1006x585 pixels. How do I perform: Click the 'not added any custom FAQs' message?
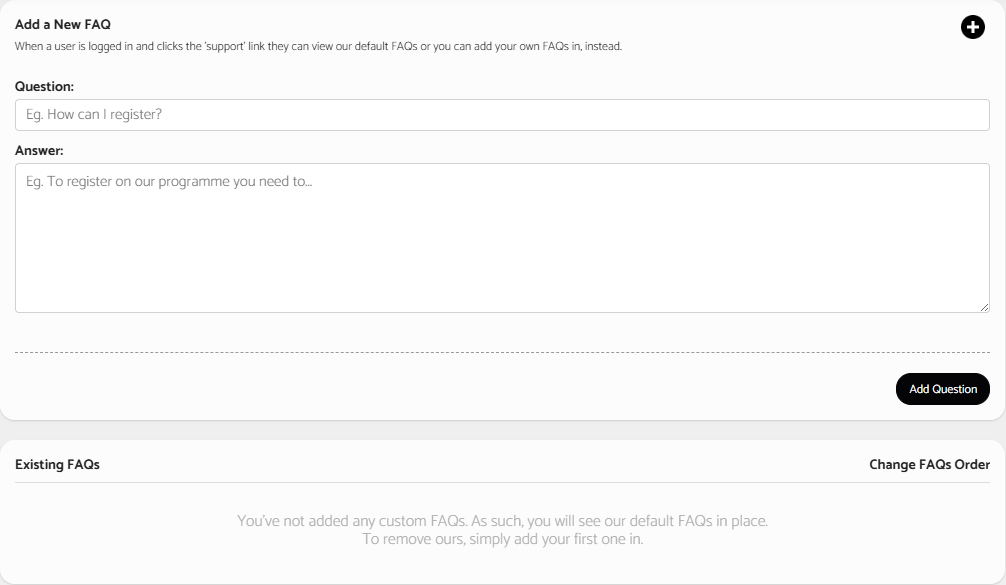(x=502, y=521)
